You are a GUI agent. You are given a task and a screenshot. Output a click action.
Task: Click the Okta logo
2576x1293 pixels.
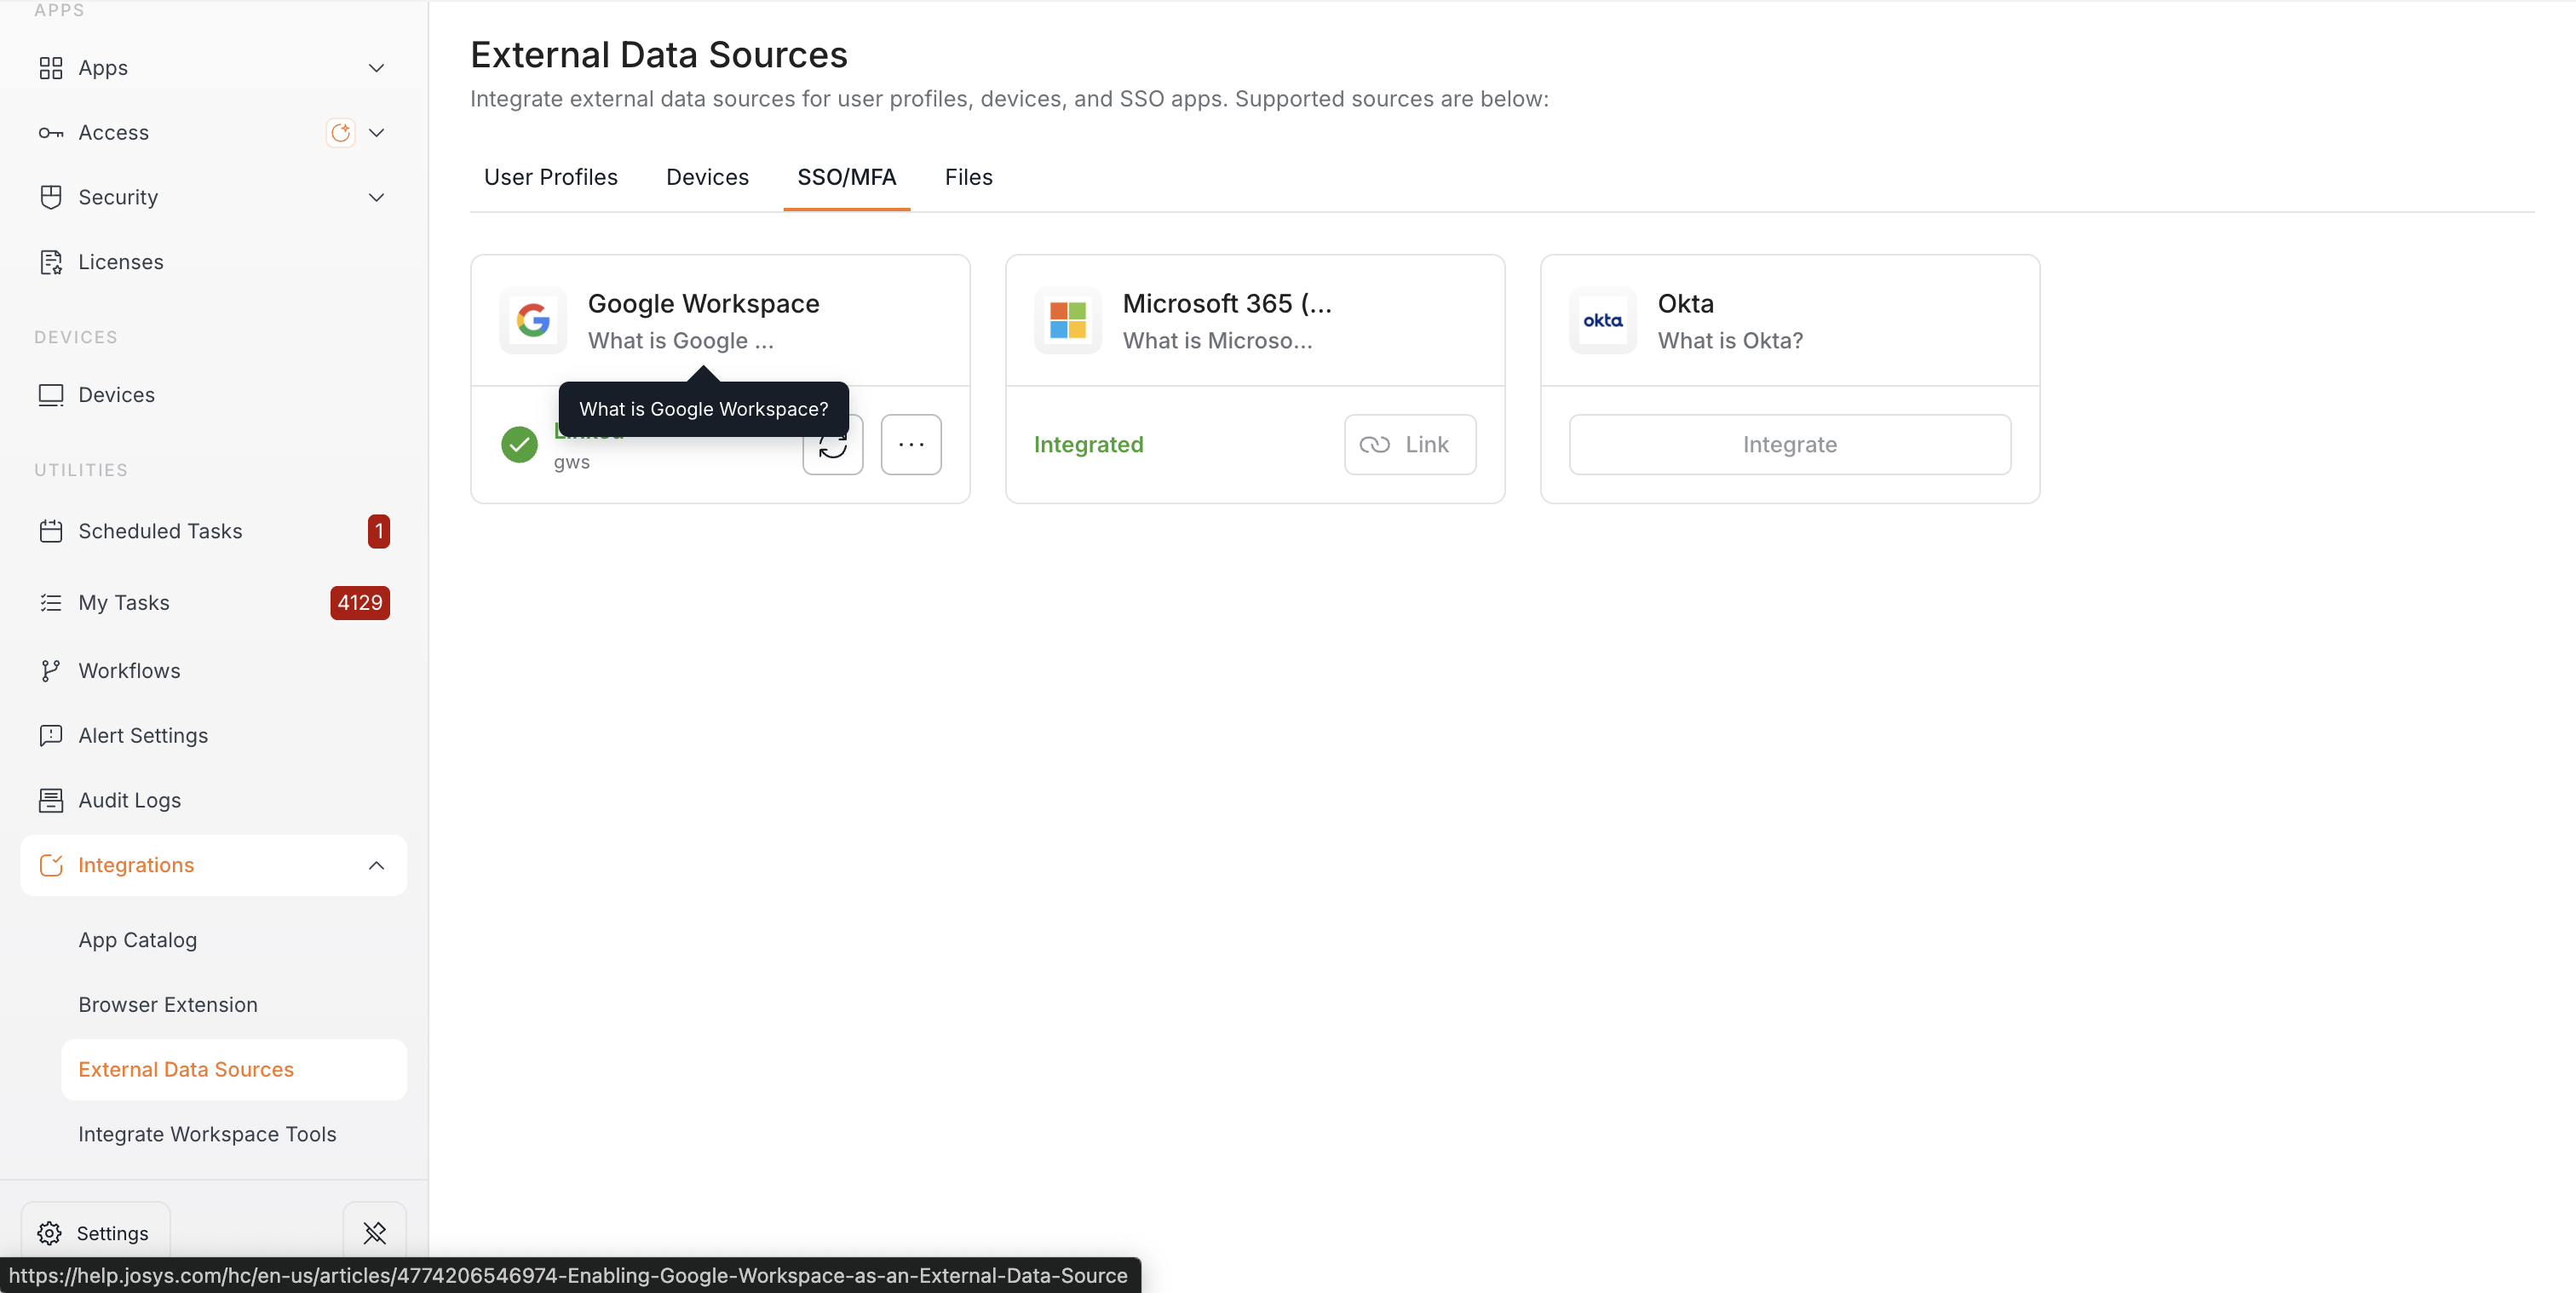[1603, 320]
